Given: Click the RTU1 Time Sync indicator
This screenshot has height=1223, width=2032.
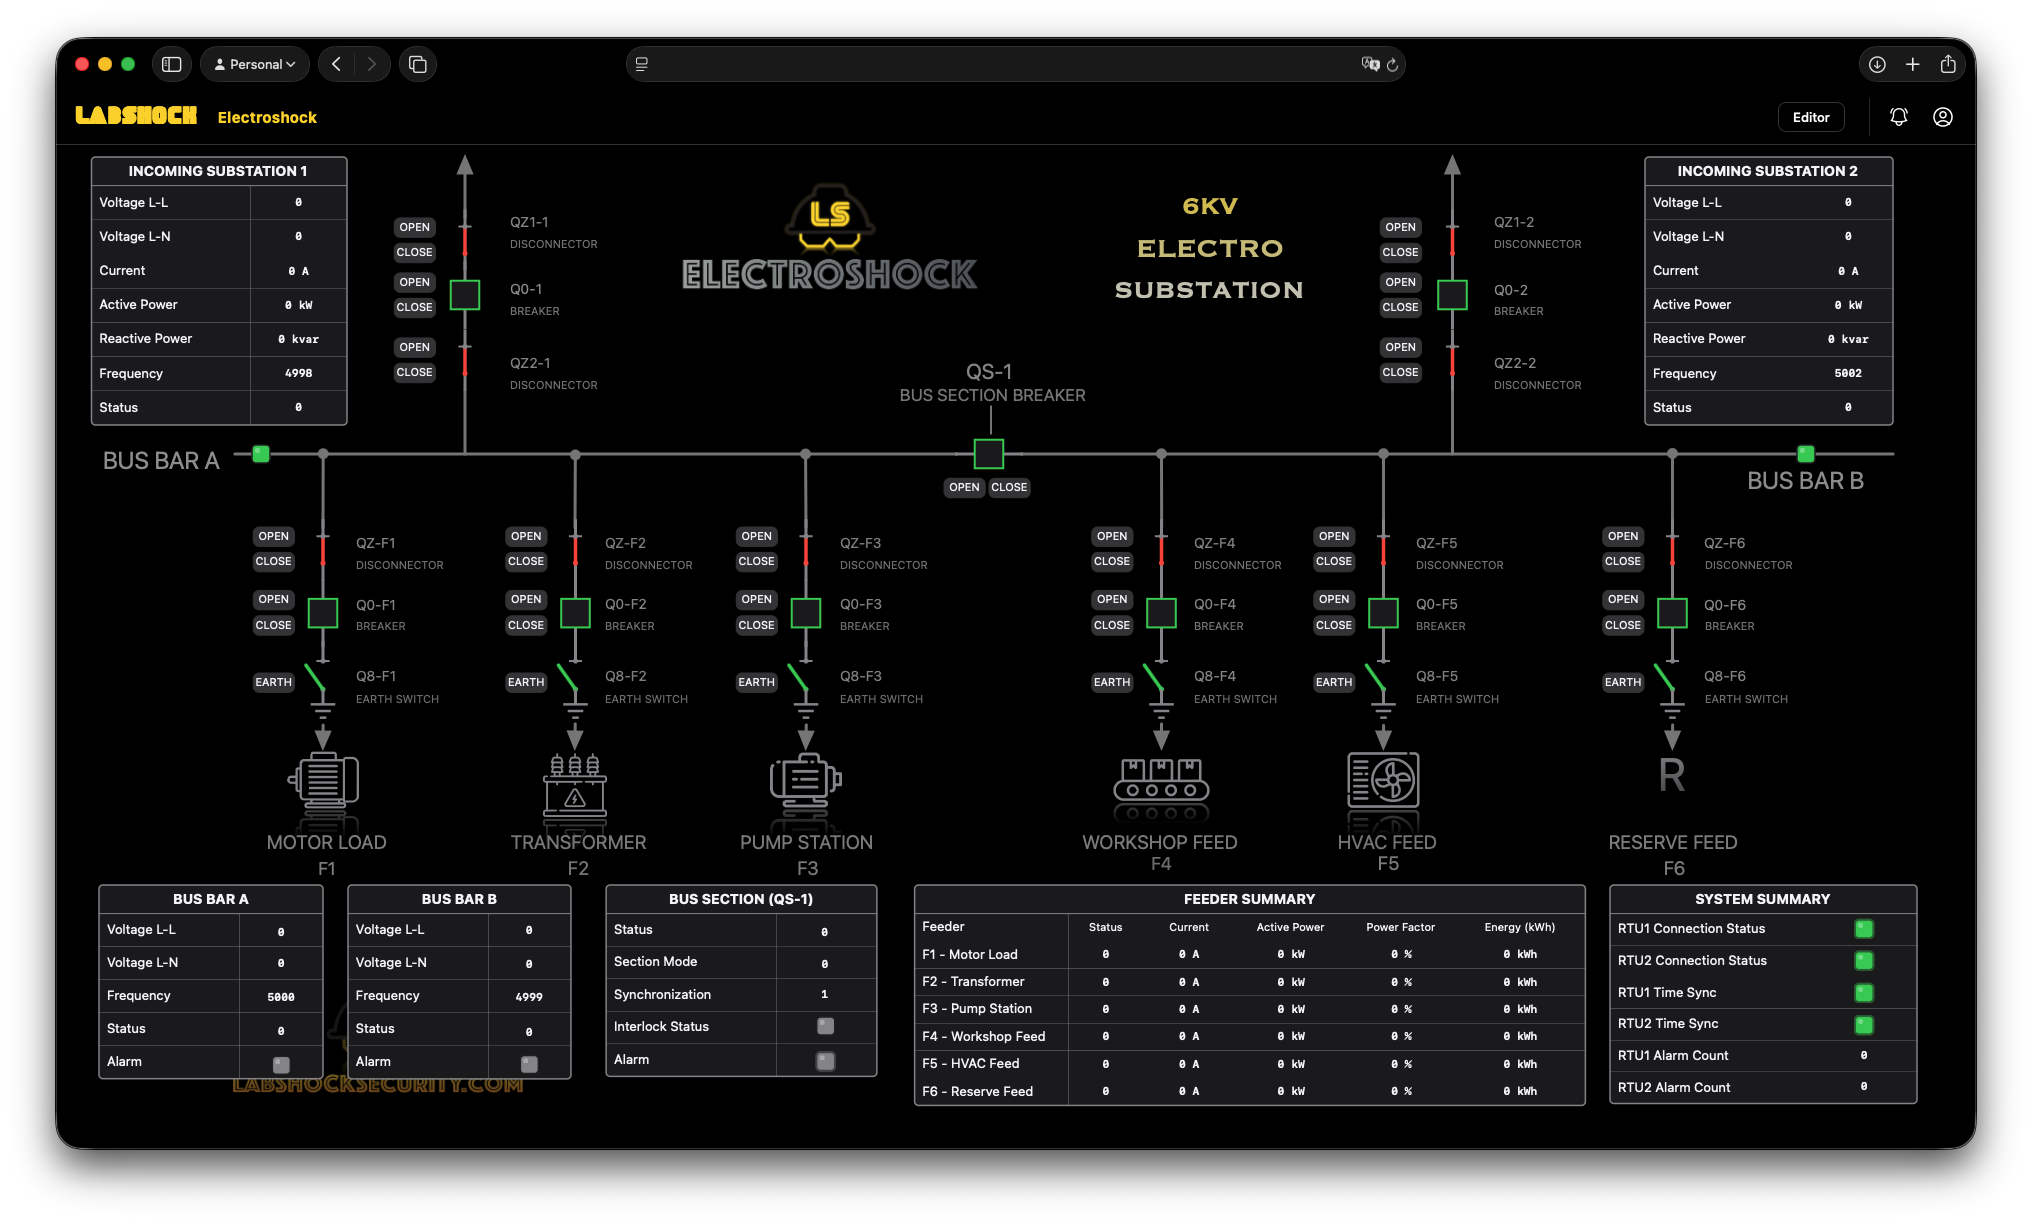Looking at the screenshot, I should click(1864, 993).
